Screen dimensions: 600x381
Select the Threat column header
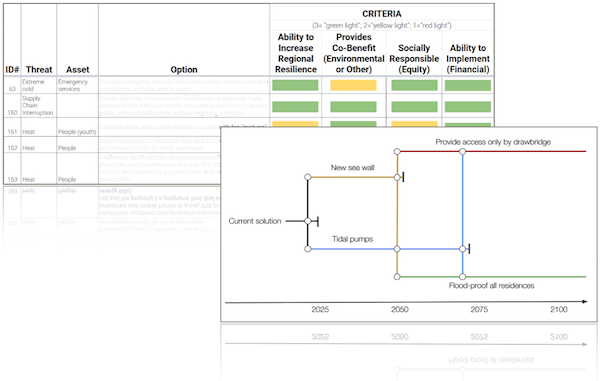point(39,70)
